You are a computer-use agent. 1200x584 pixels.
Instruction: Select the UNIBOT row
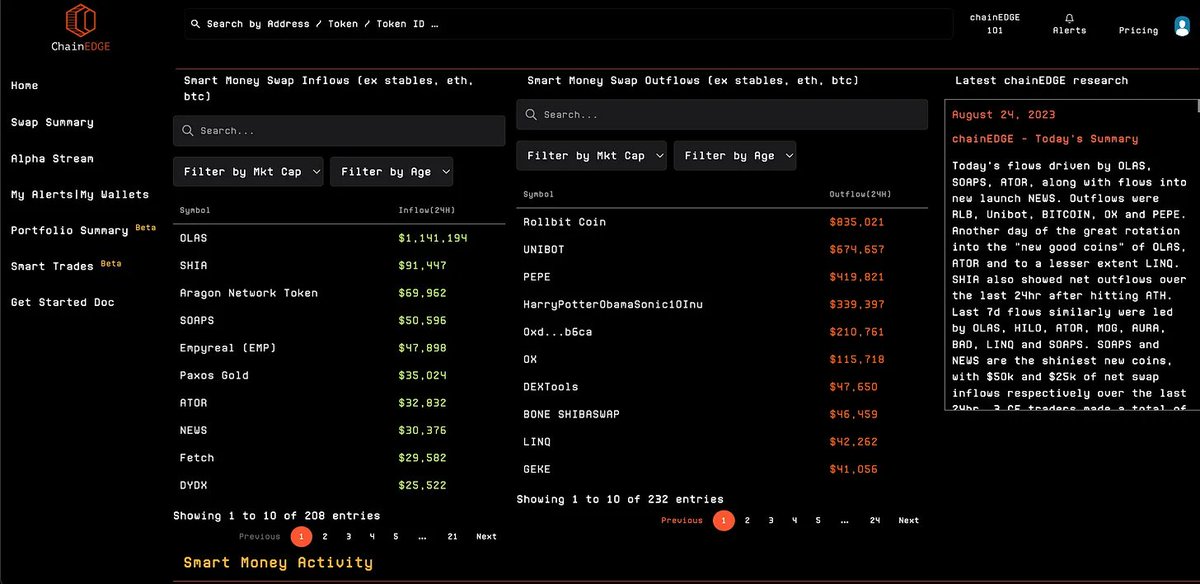click(x=721, y=250)
